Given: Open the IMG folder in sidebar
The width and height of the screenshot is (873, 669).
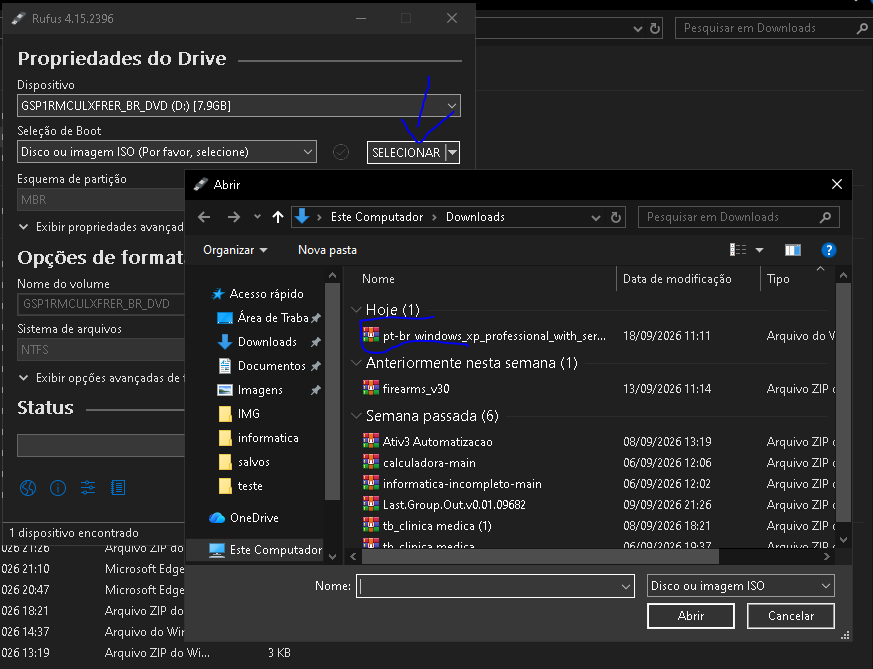Looking at the screenshot, I should coord(238,414).
